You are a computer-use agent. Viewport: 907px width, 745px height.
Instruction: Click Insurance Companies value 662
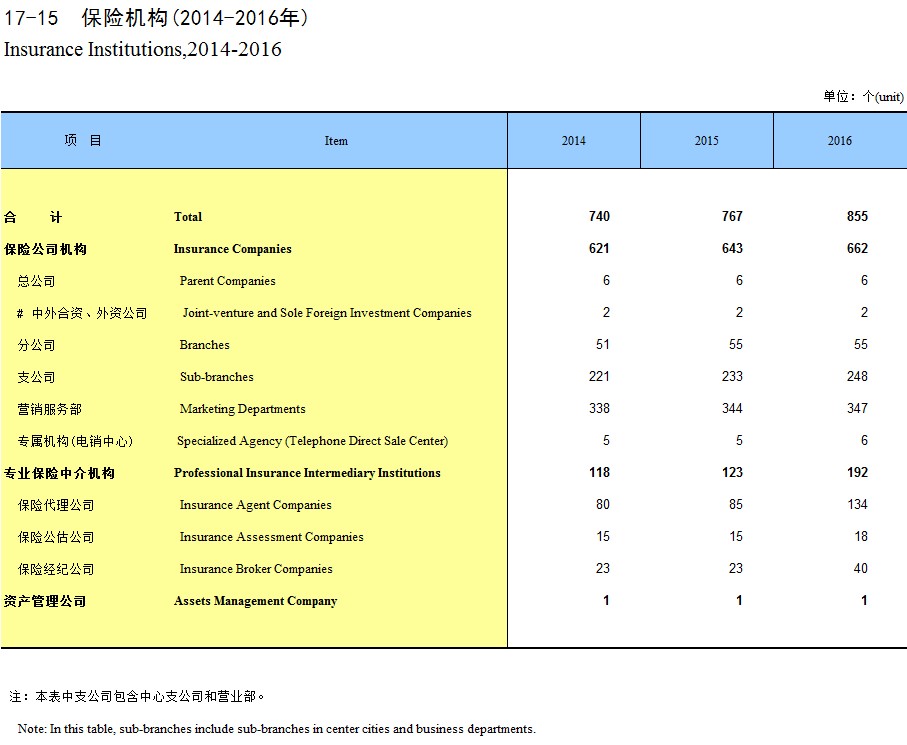(x=857, y=248)
